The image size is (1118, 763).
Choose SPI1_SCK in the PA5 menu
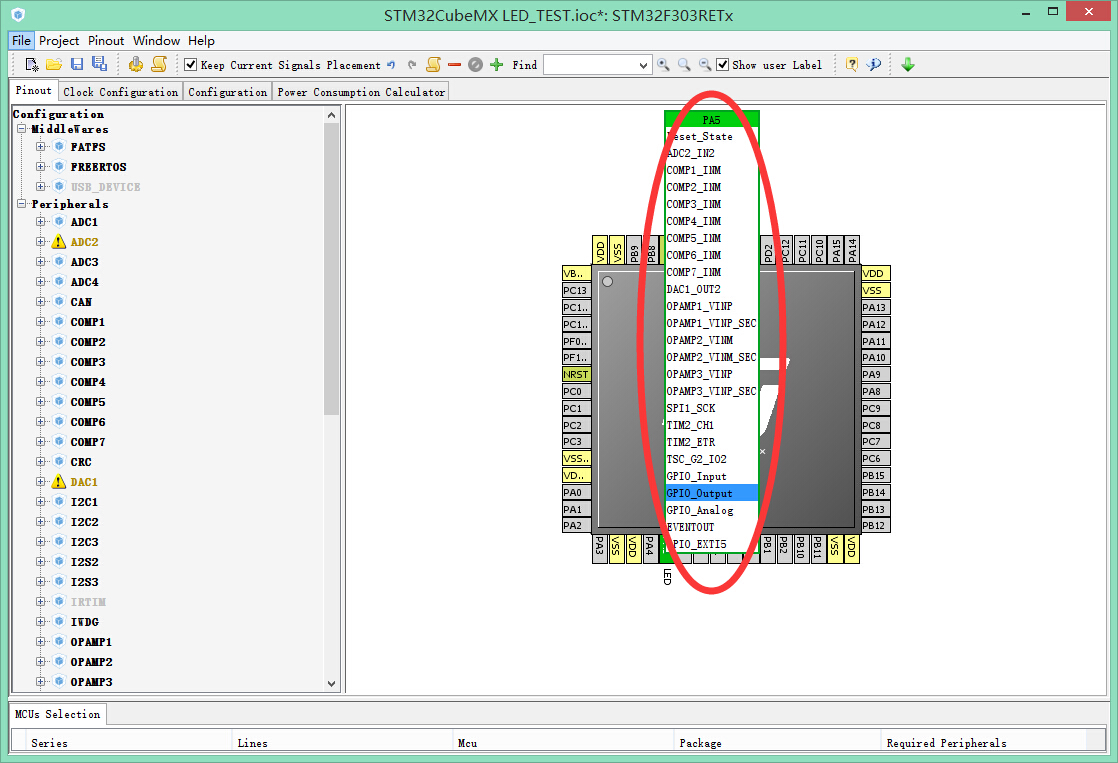click(x=712, y=408)
